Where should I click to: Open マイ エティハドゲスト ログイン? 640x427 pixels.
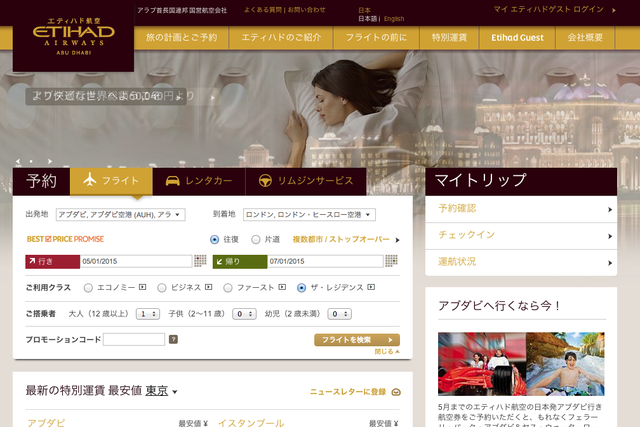tap(548, 9)
